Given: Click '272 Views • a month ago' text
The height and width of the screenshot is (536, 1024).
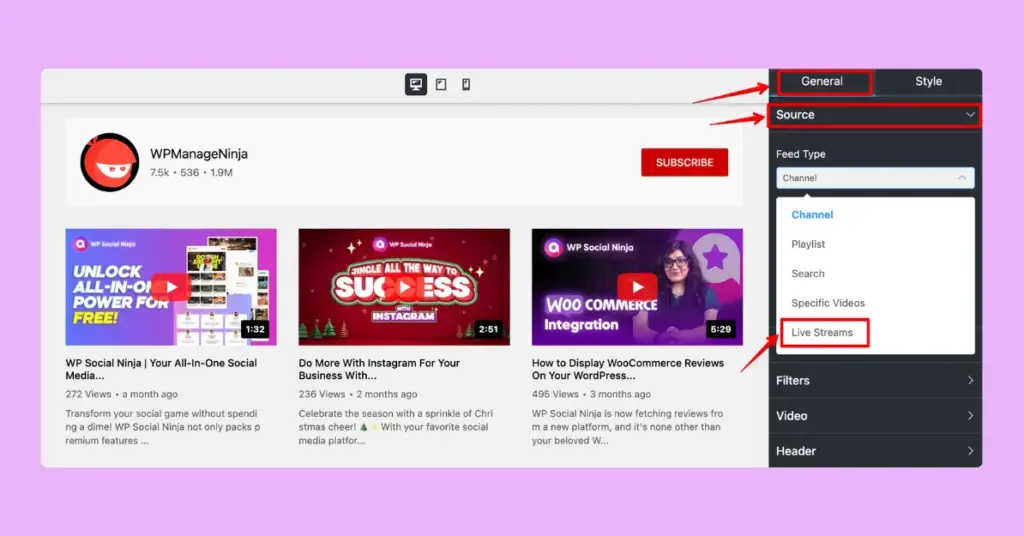Looking at the screenshot, I should tap(121, 394).
